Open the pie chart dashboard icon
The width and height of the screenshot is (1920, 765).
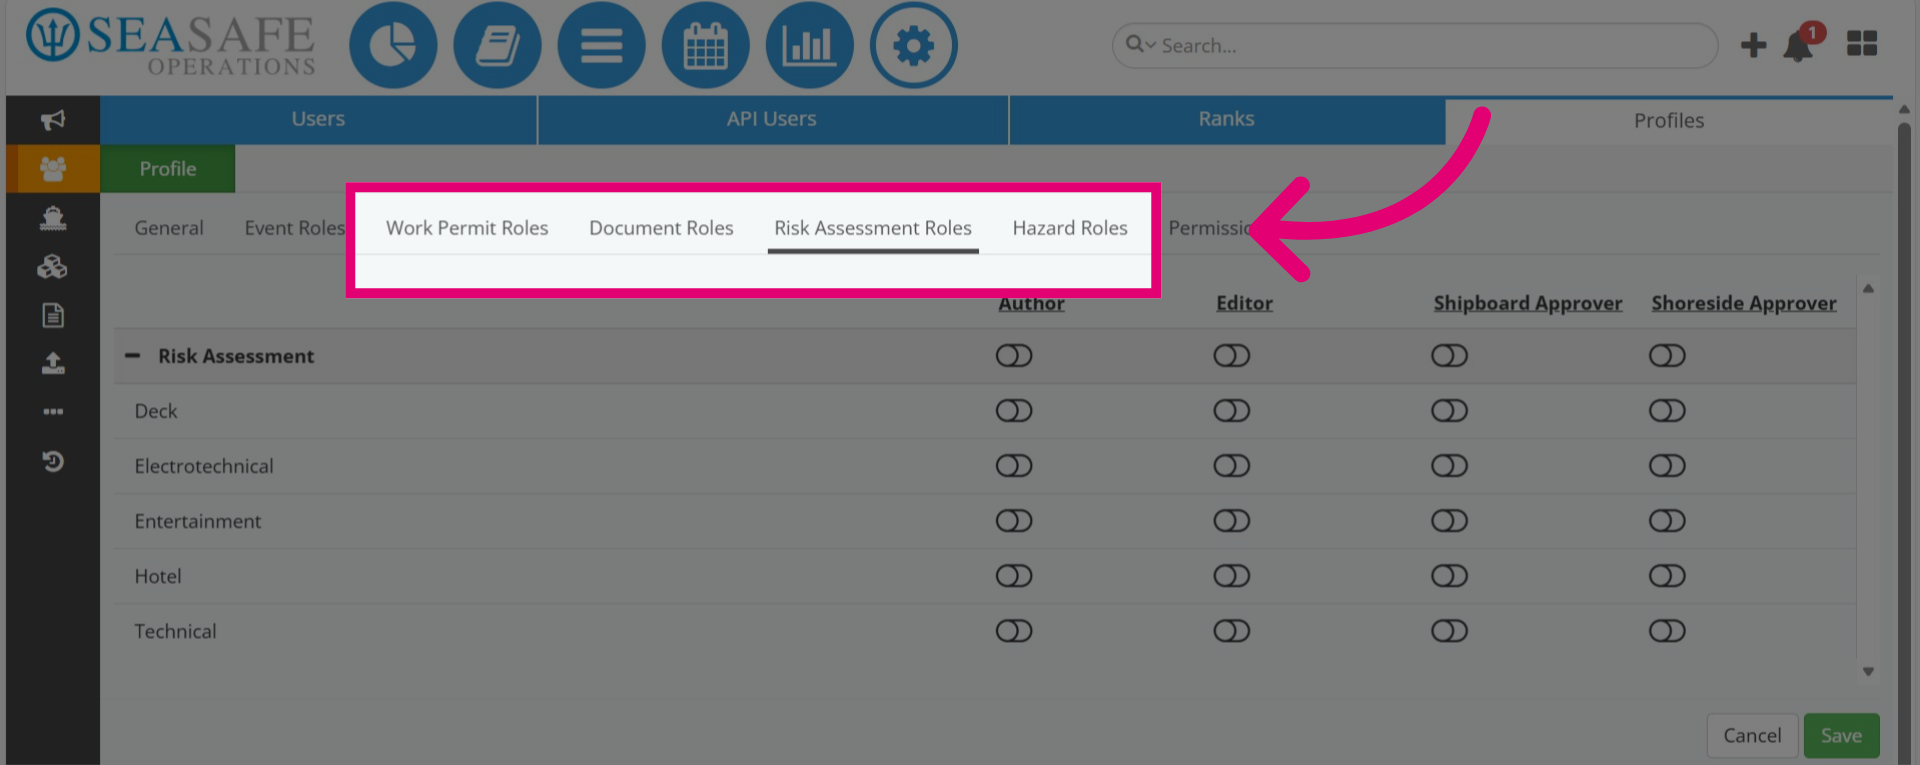(x=393, y=45)
